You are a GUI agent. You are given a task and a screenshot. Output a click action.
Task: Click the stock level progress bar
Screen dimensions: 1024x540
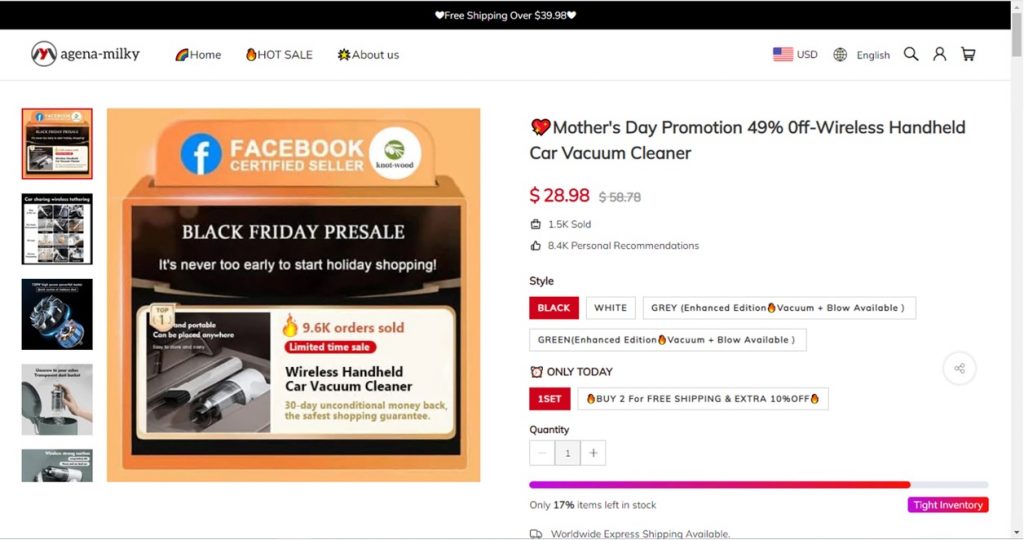click(x=758, y=485)
